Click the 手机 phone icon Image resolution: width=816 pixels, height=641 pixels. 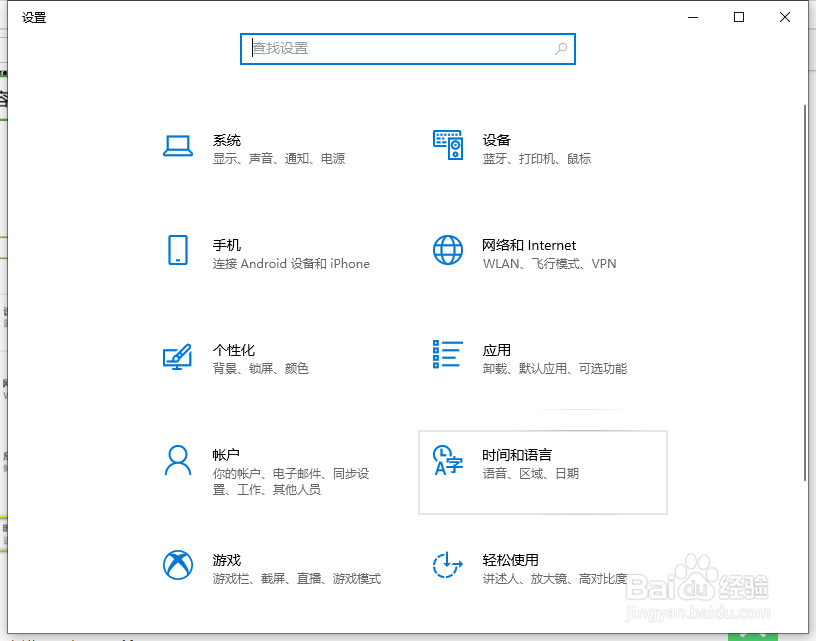177,251
